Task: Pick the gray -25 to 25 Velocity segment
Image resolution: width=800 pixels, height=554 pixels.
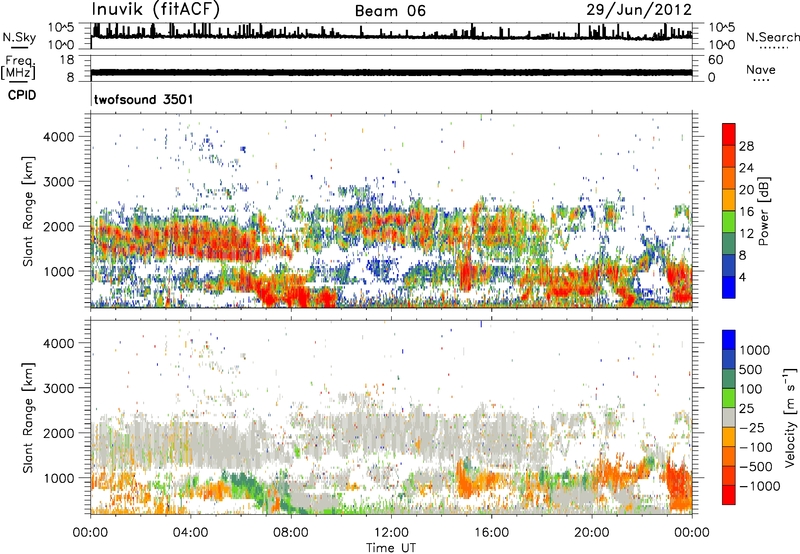Action: (x=729, y=417)
